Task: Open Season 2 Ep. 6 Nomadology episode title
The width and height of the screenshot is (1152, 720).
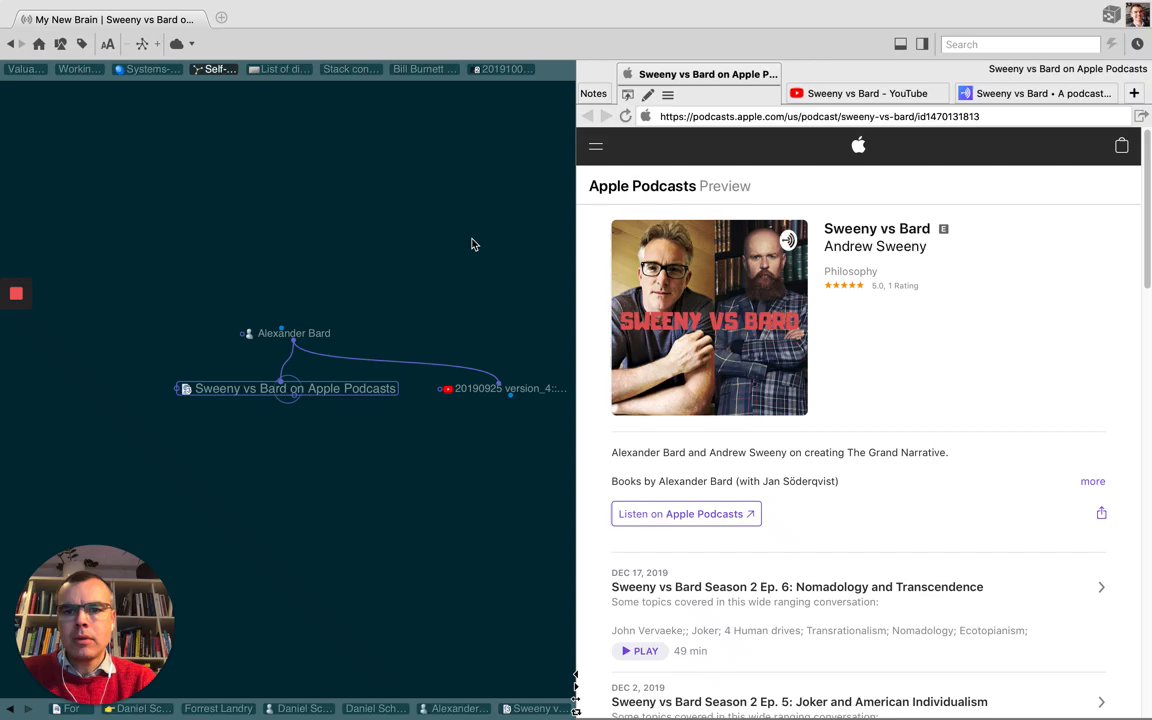Action: pyautogui.click(x=797, y=587)
